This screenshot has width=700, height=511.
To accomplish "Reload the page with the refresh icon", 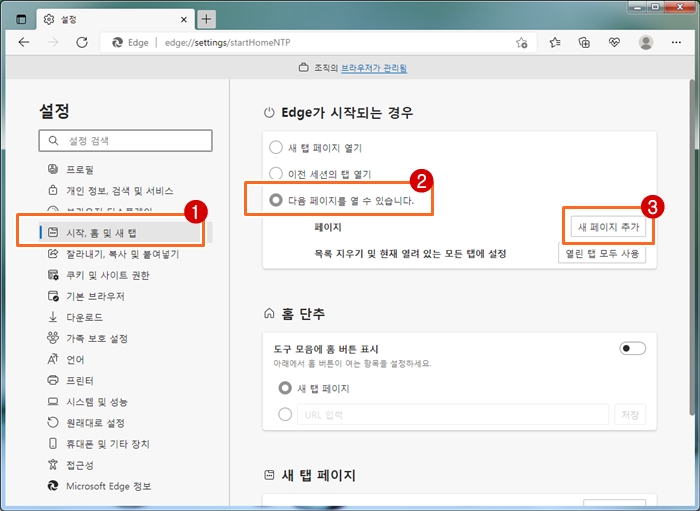I will [82, 42].
